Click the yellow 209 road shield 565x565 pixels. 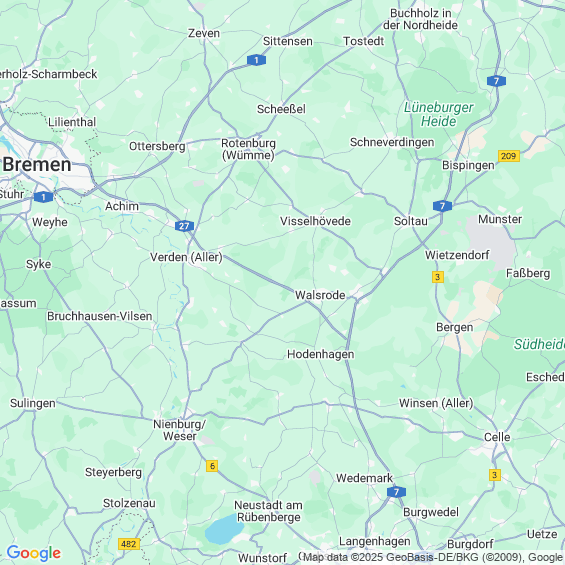click(509, 156)
